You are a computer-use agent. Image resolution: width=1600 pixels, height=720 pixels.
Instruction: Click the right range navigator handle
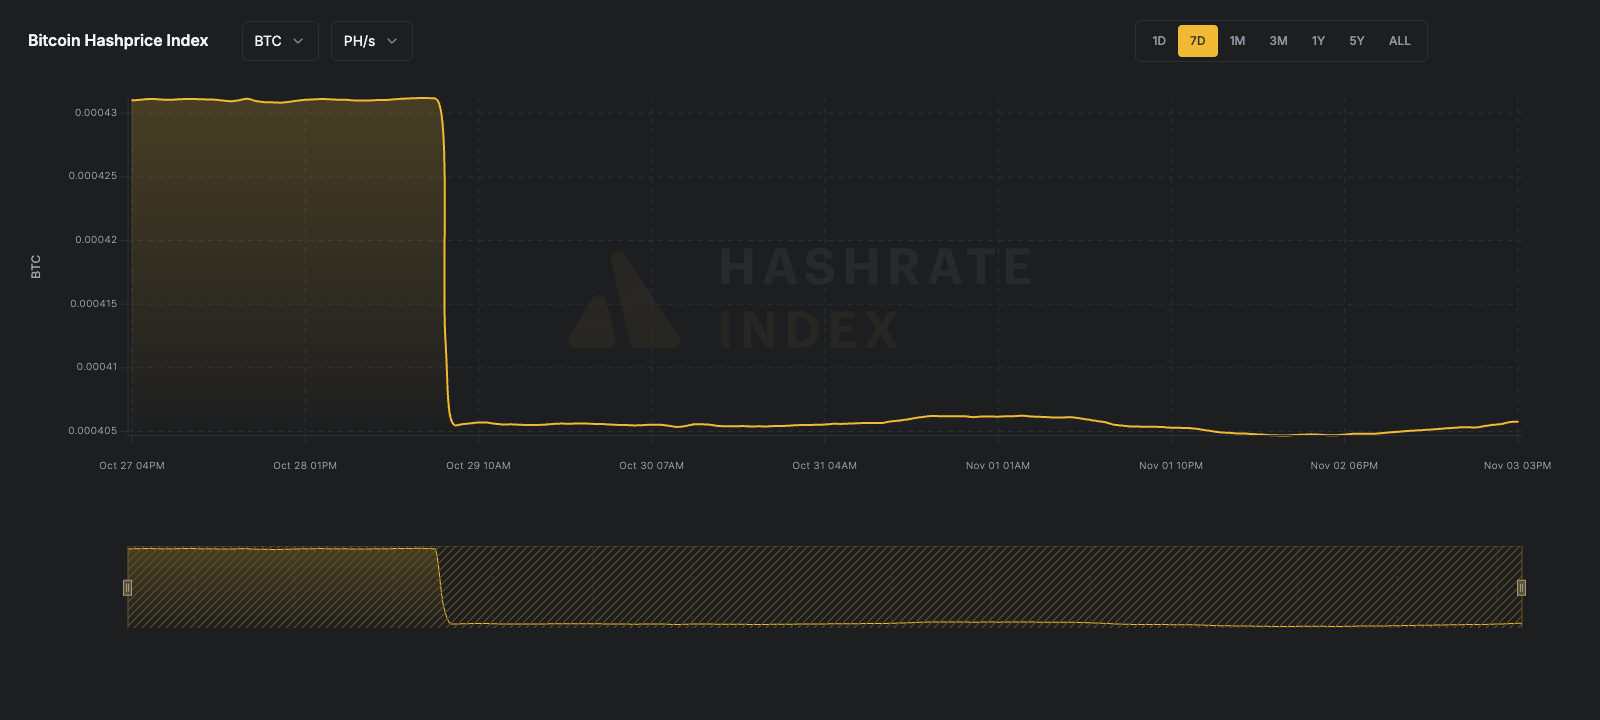(1521, 587)
